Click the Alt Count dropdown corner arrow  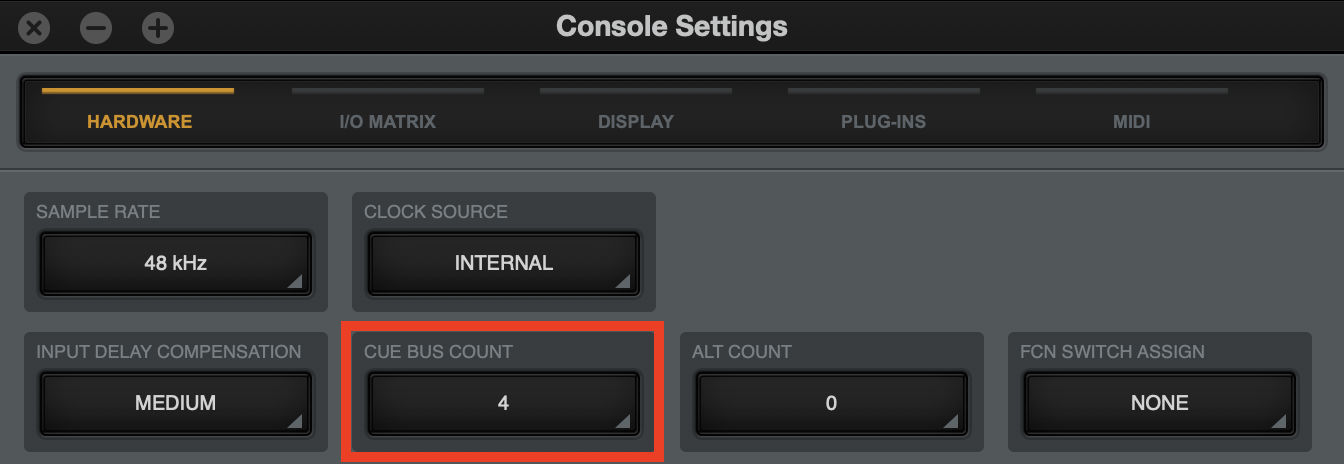[952, 423]
